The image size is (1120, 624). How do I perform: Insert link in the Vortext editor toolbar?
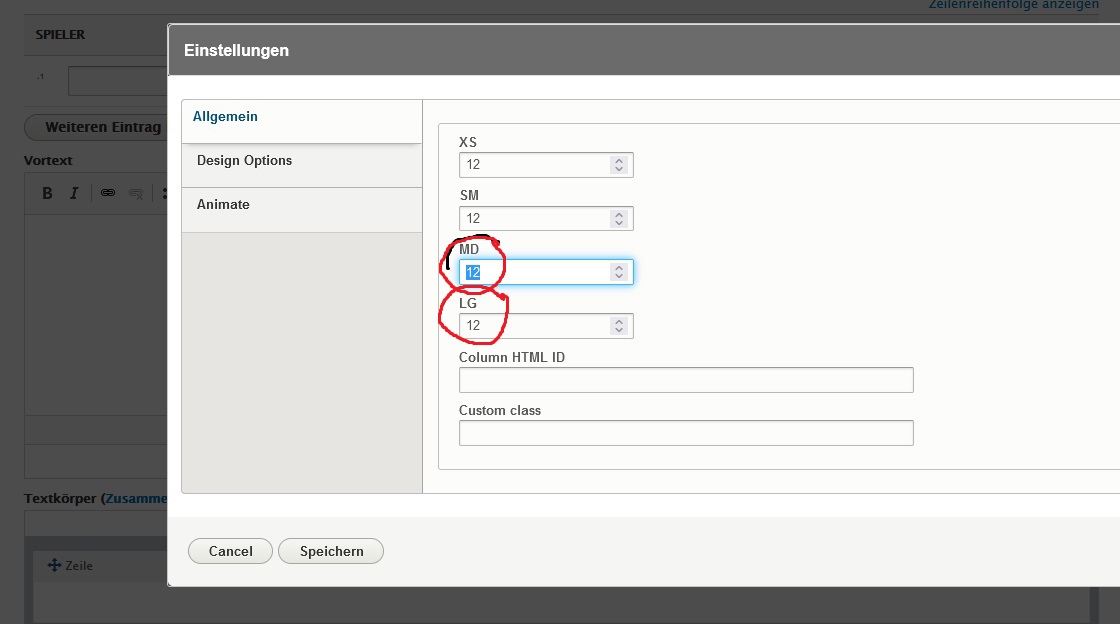pos(108,193)
